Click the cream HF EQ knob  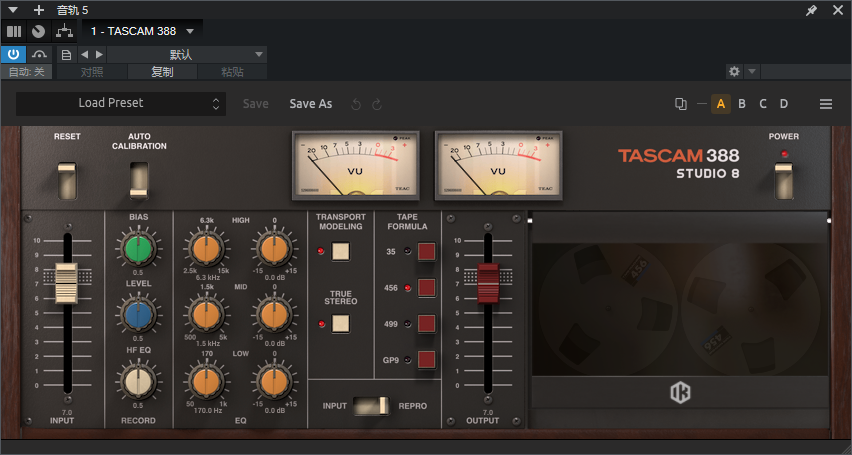(x=138, y=382)
